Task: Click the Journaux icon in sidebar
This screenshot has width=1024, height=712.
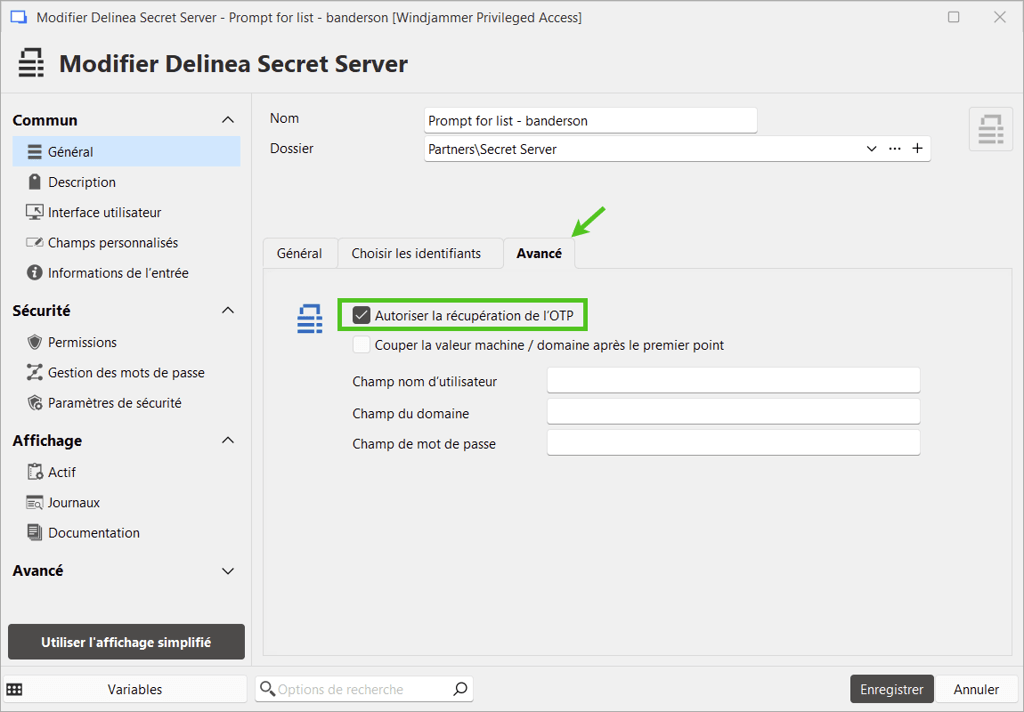Action: pos(35,503)
